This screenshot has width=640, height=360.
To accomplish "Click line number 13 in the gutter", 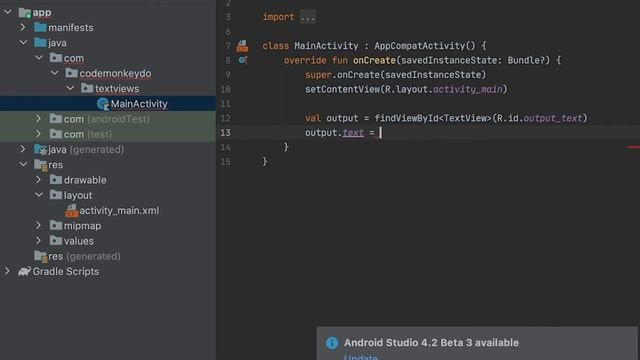I will (225, 133).
